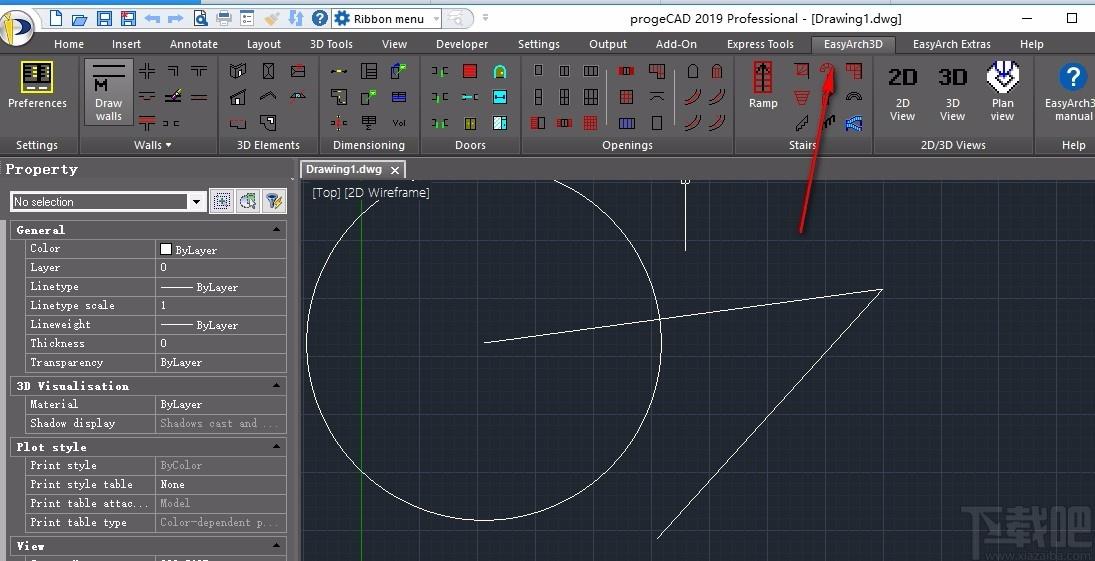Screen dimensions: 1095x561
Task: Switch to 2D View
Action: tap(902, 92)
